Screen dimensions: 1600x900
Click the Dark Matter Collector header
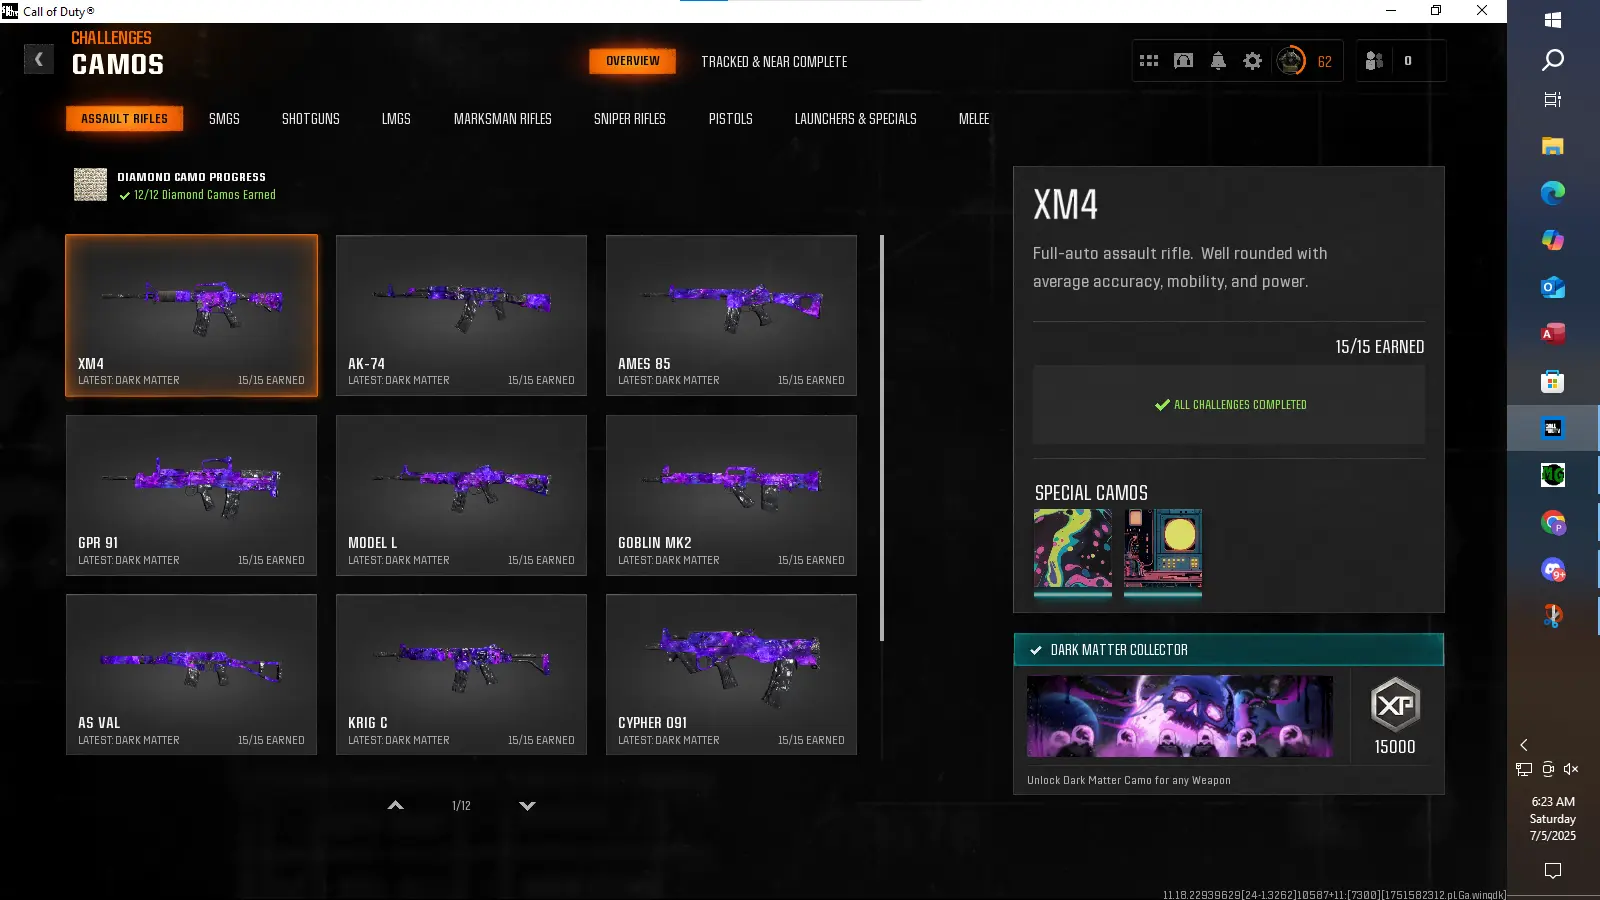(1229, 650)
